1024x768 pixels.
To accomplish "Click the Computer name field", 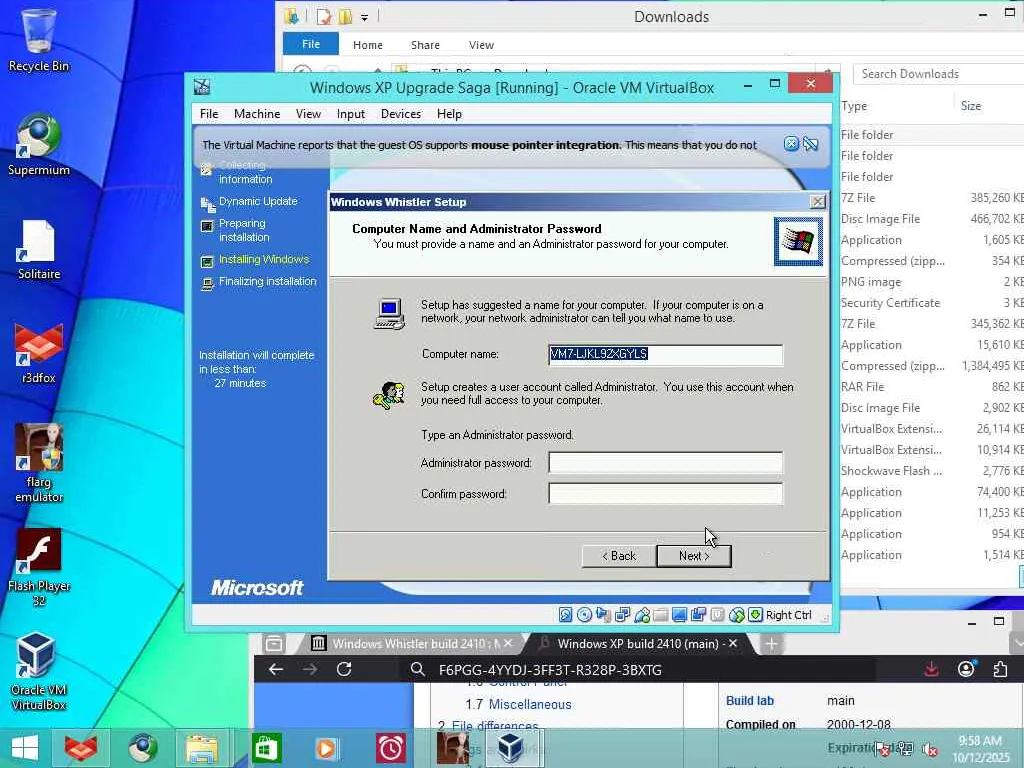I will coord(665,354).
